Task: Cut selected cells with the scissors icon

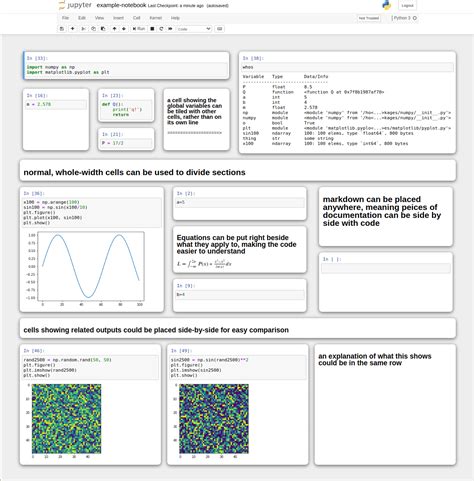Action: [83, 29]
